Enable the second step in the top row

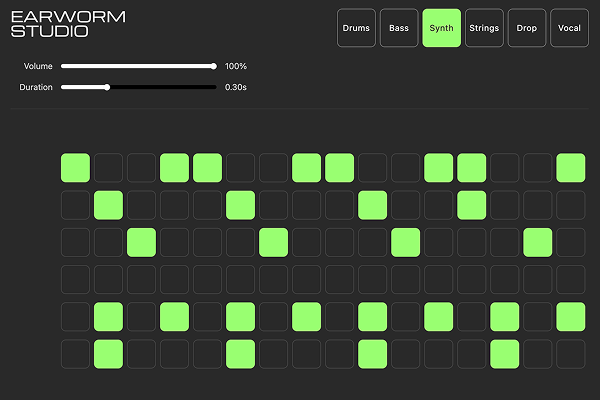coord(108,167)
